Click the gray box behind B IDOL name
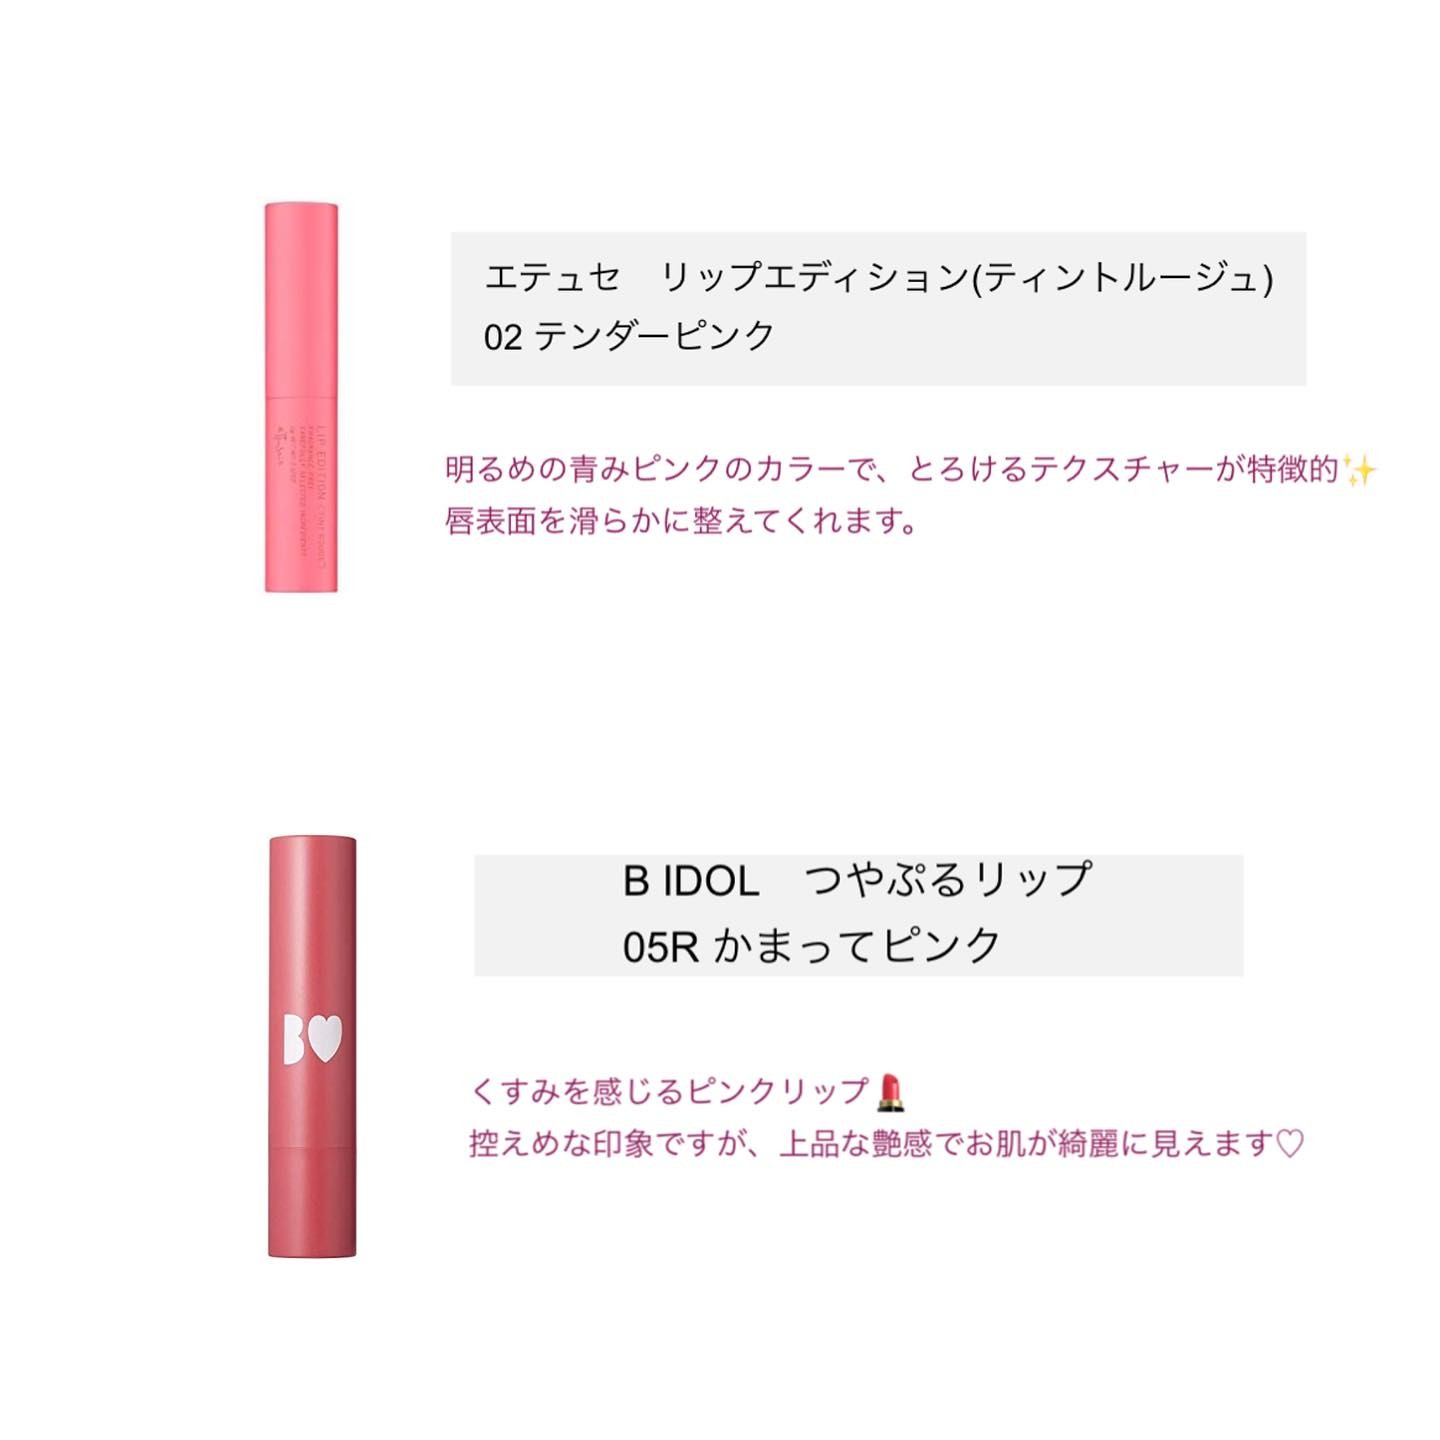Image resolution: width=1440 pixels, height=1440 pixels. point(858,914)
